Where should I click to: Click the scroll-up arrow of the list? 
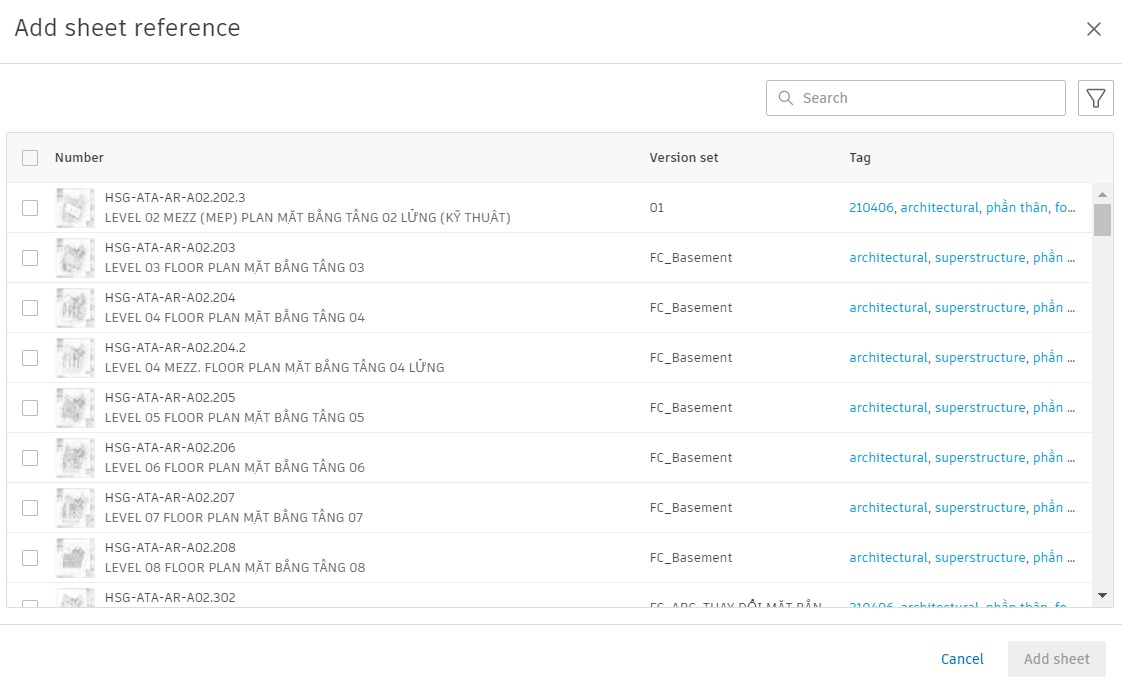coord(1102,195)
